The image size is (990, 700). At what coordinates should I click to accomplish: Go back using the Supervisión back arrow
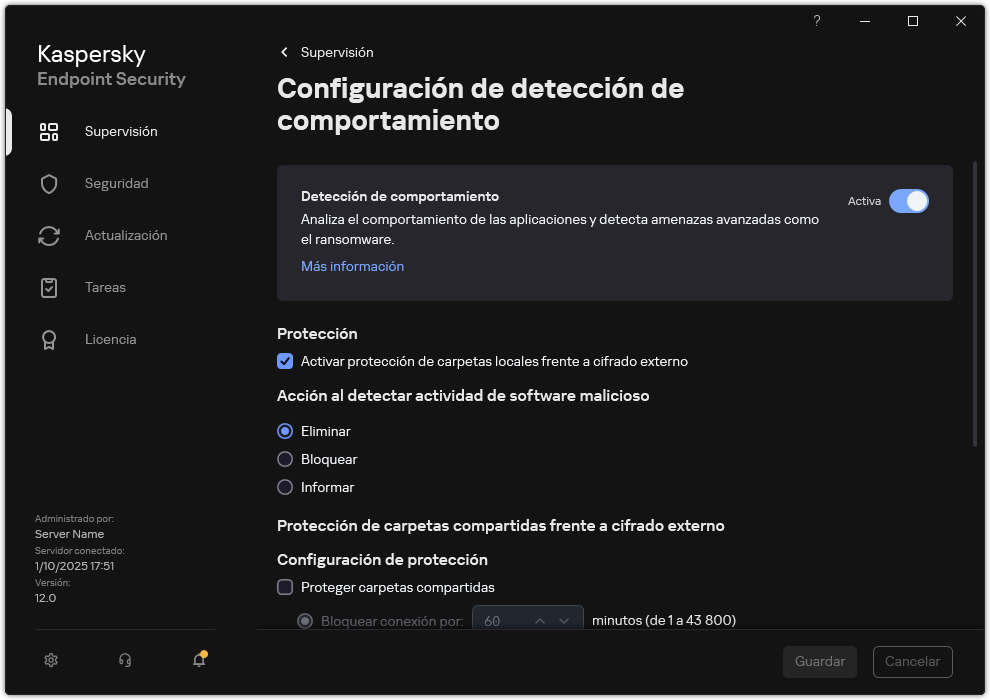(284, 52)
